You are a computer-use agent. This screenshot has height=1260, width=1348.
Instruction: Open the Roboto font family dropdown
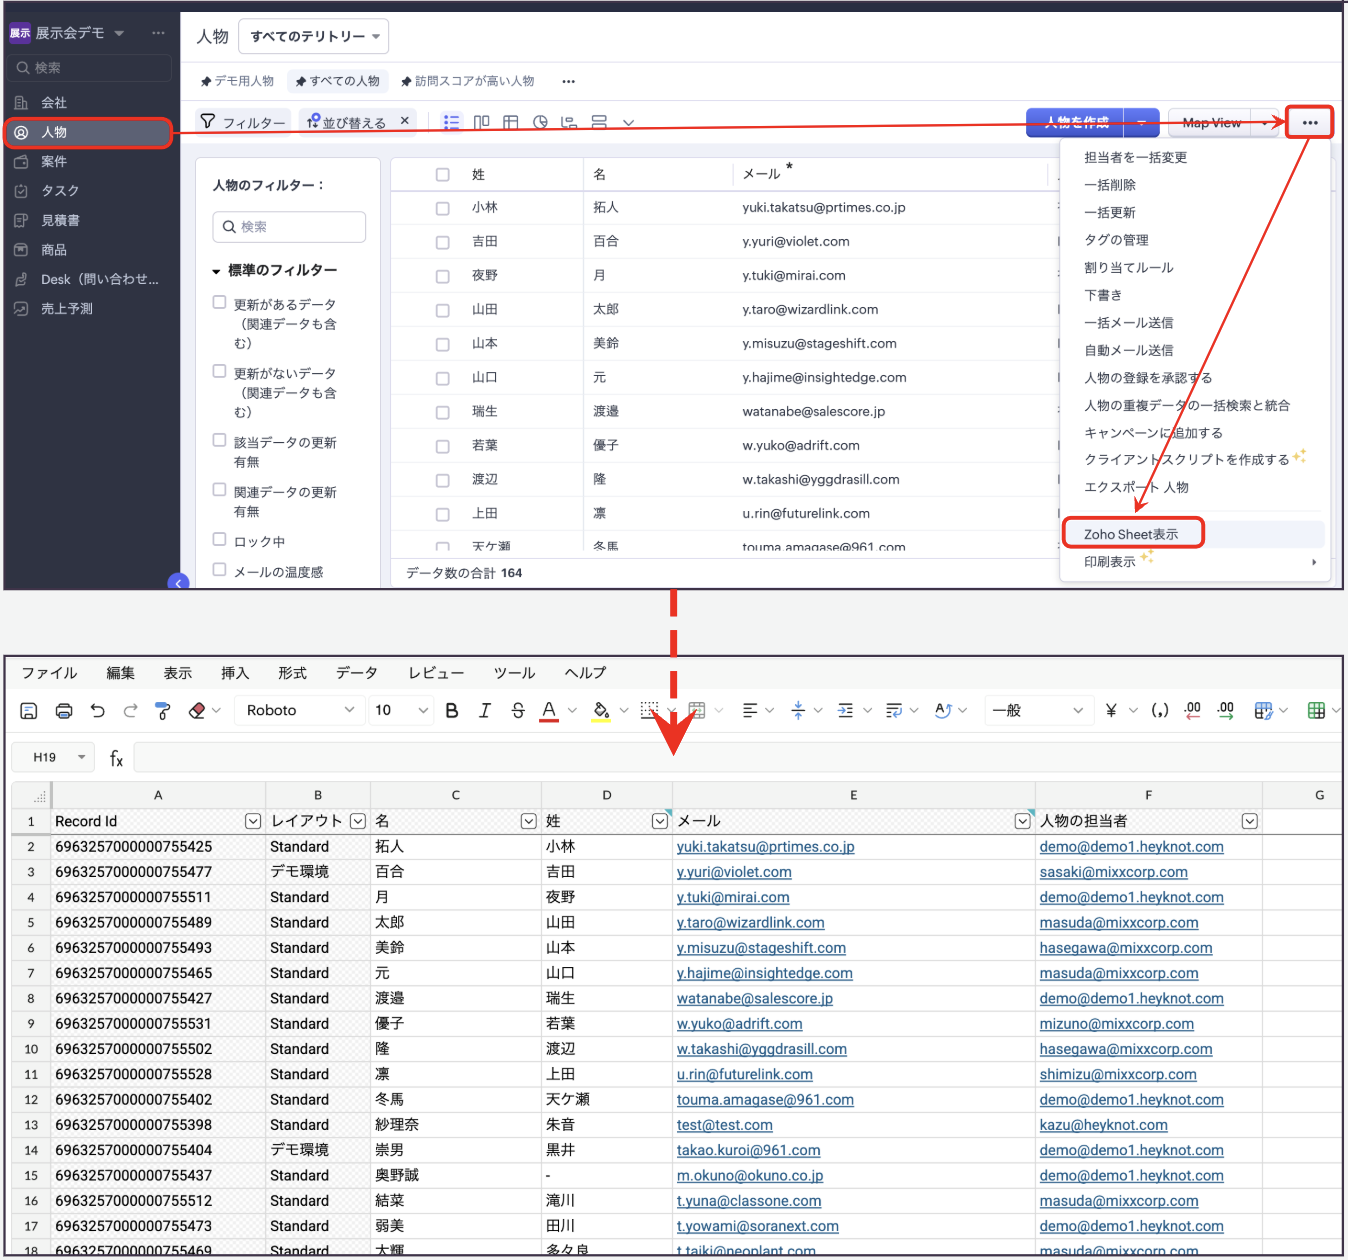[300, 711]
